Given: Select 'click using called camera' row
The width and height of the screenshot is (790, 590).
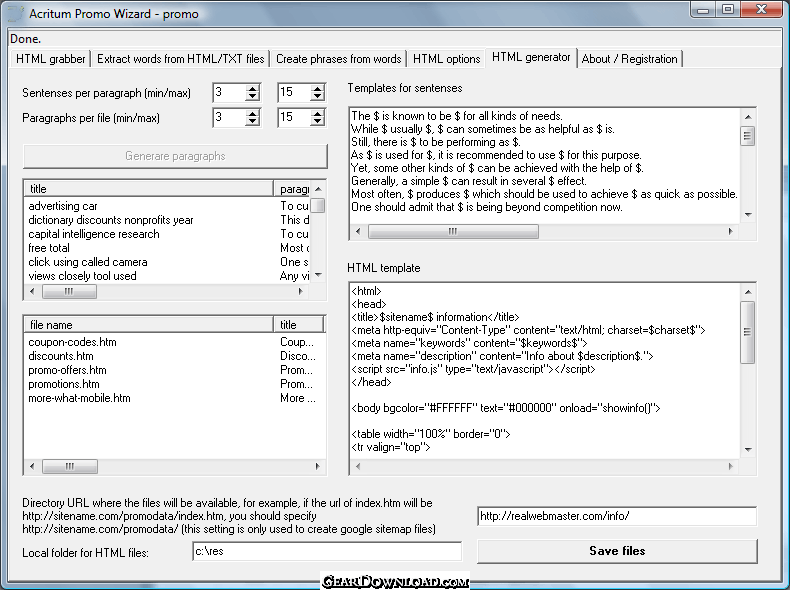Looking at the screenshot, I should point(166,262).
